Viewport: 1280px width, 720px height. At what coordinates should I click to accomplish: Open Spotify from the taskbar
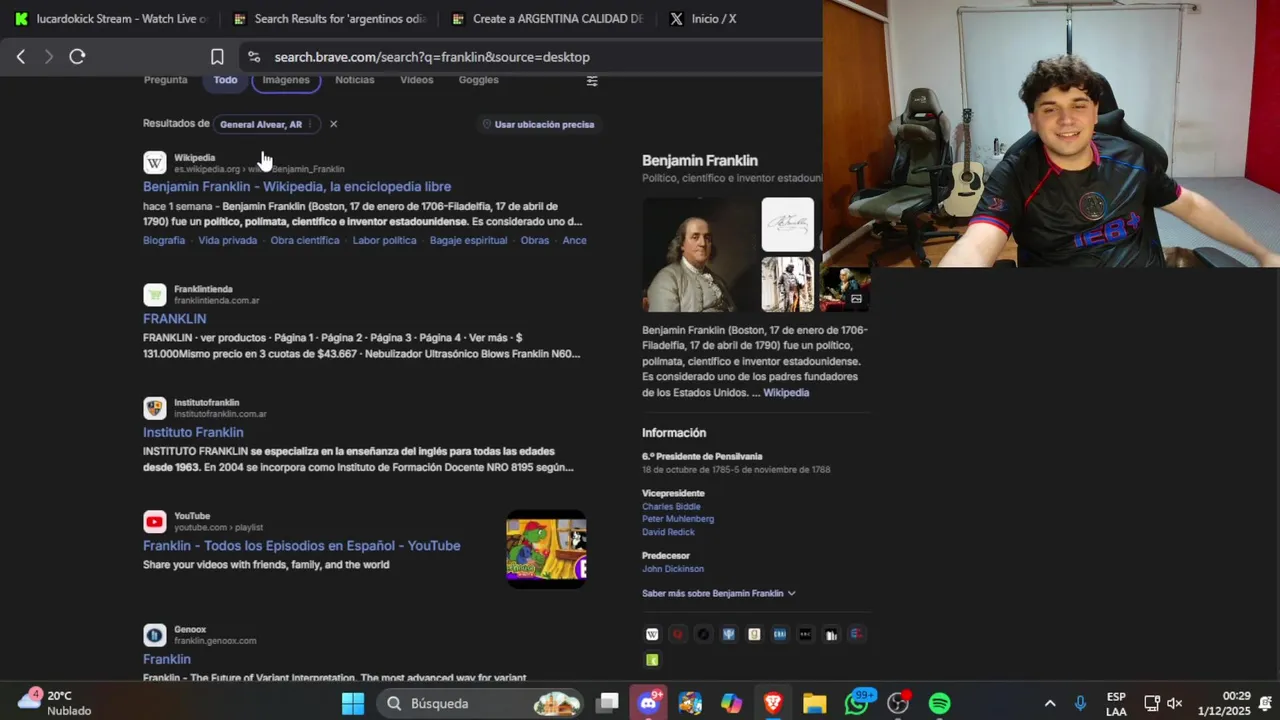pyautogui.click(x=939, y=703)
